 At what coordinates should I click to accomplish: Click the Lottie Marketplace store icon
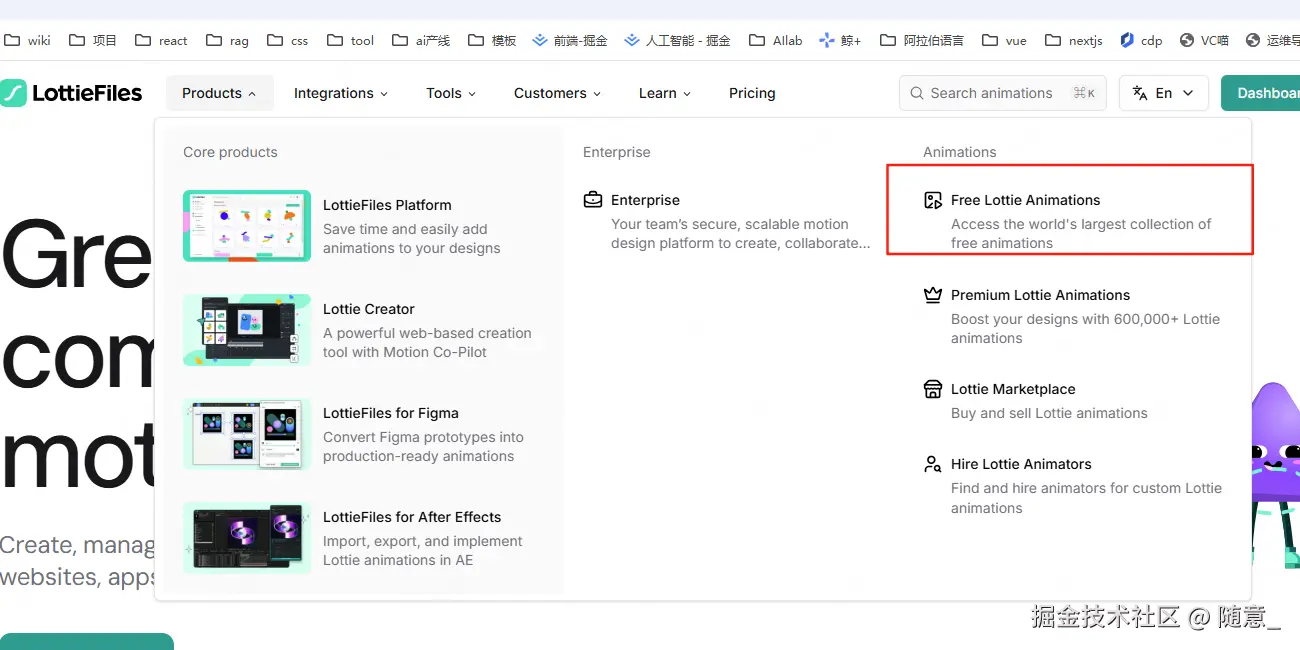tap(933, 389)
